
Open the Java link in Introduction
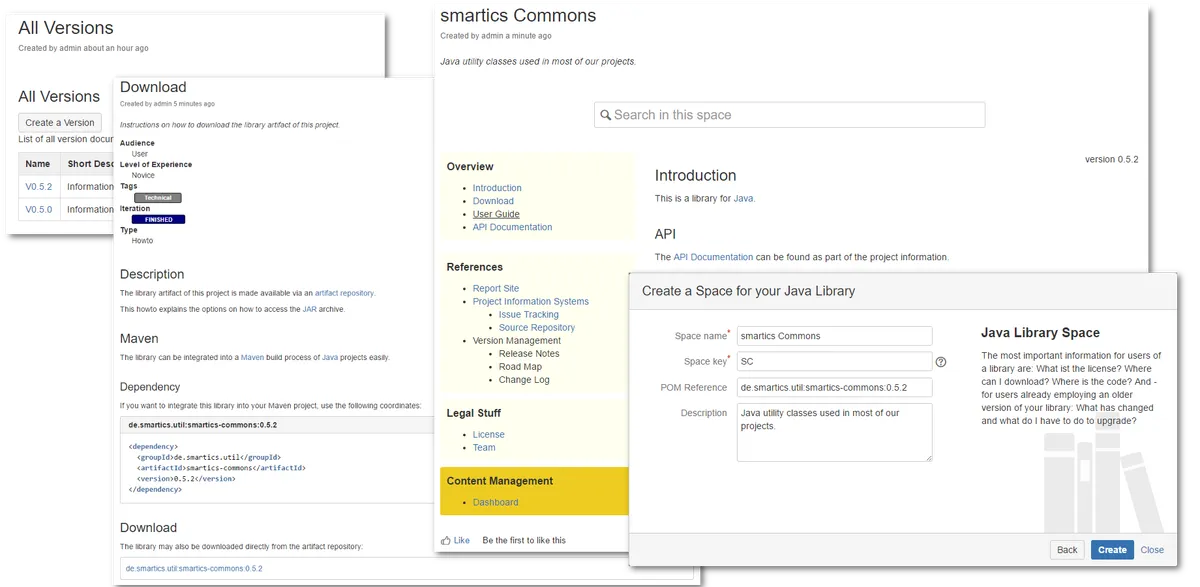pos(743,198)
